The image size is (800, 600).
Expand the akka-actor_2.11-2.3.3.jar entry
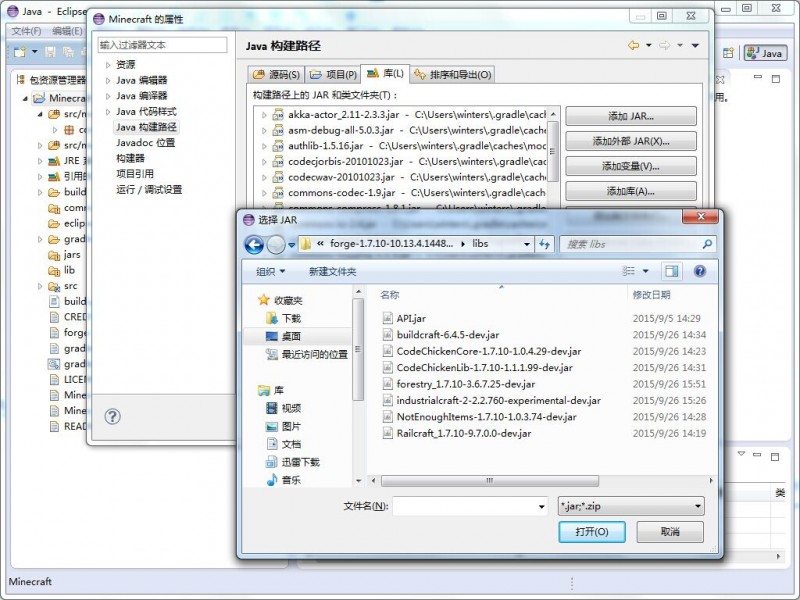click(264, 115)
